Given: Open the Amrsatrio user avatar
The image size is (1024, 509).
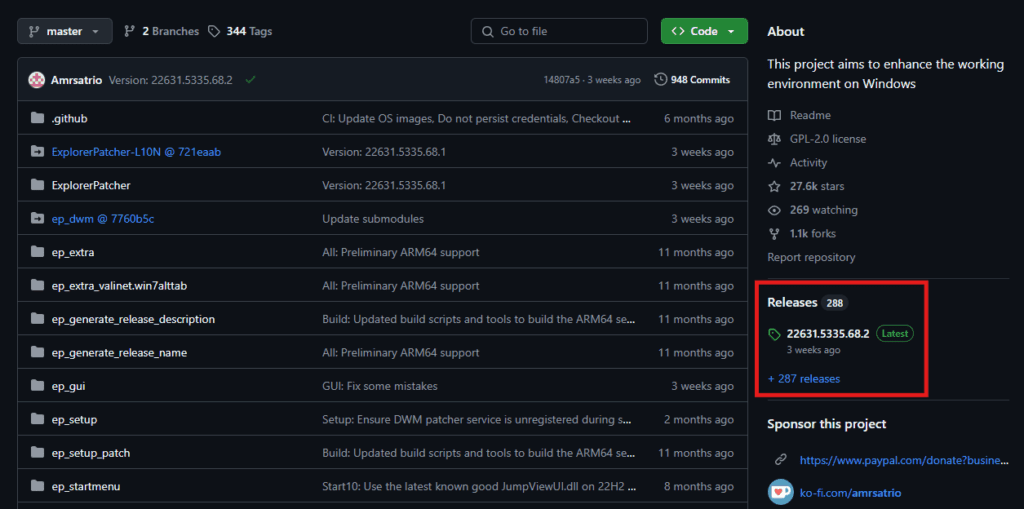Looking at the screenshot, I should [x=37, y=80].
